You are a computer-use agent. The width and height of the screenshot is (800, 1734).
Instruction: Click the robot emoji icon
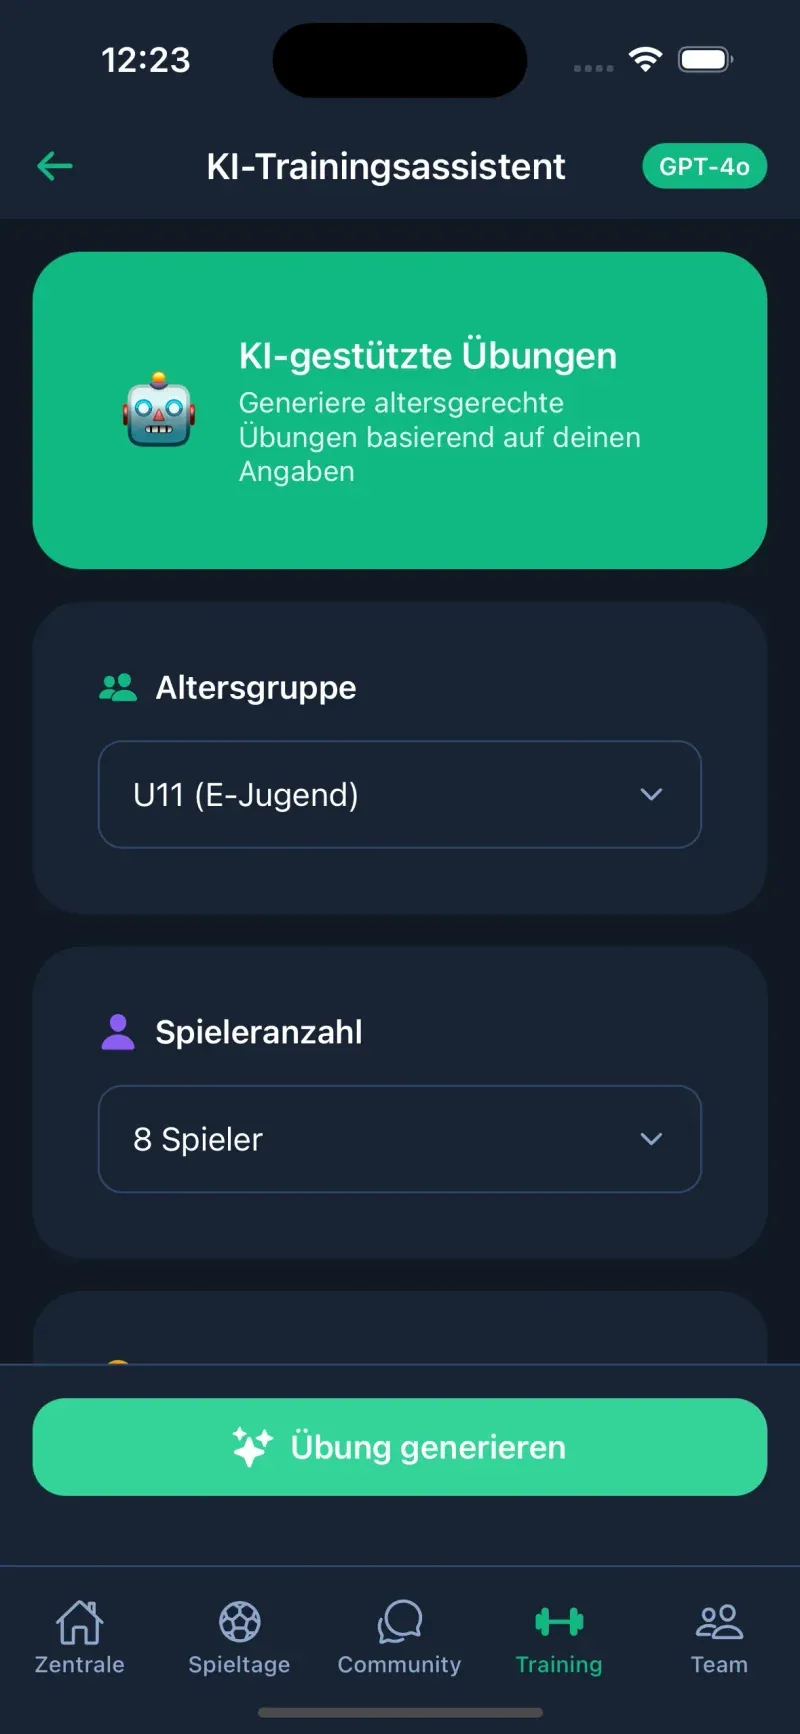click(x=158, y=411)
